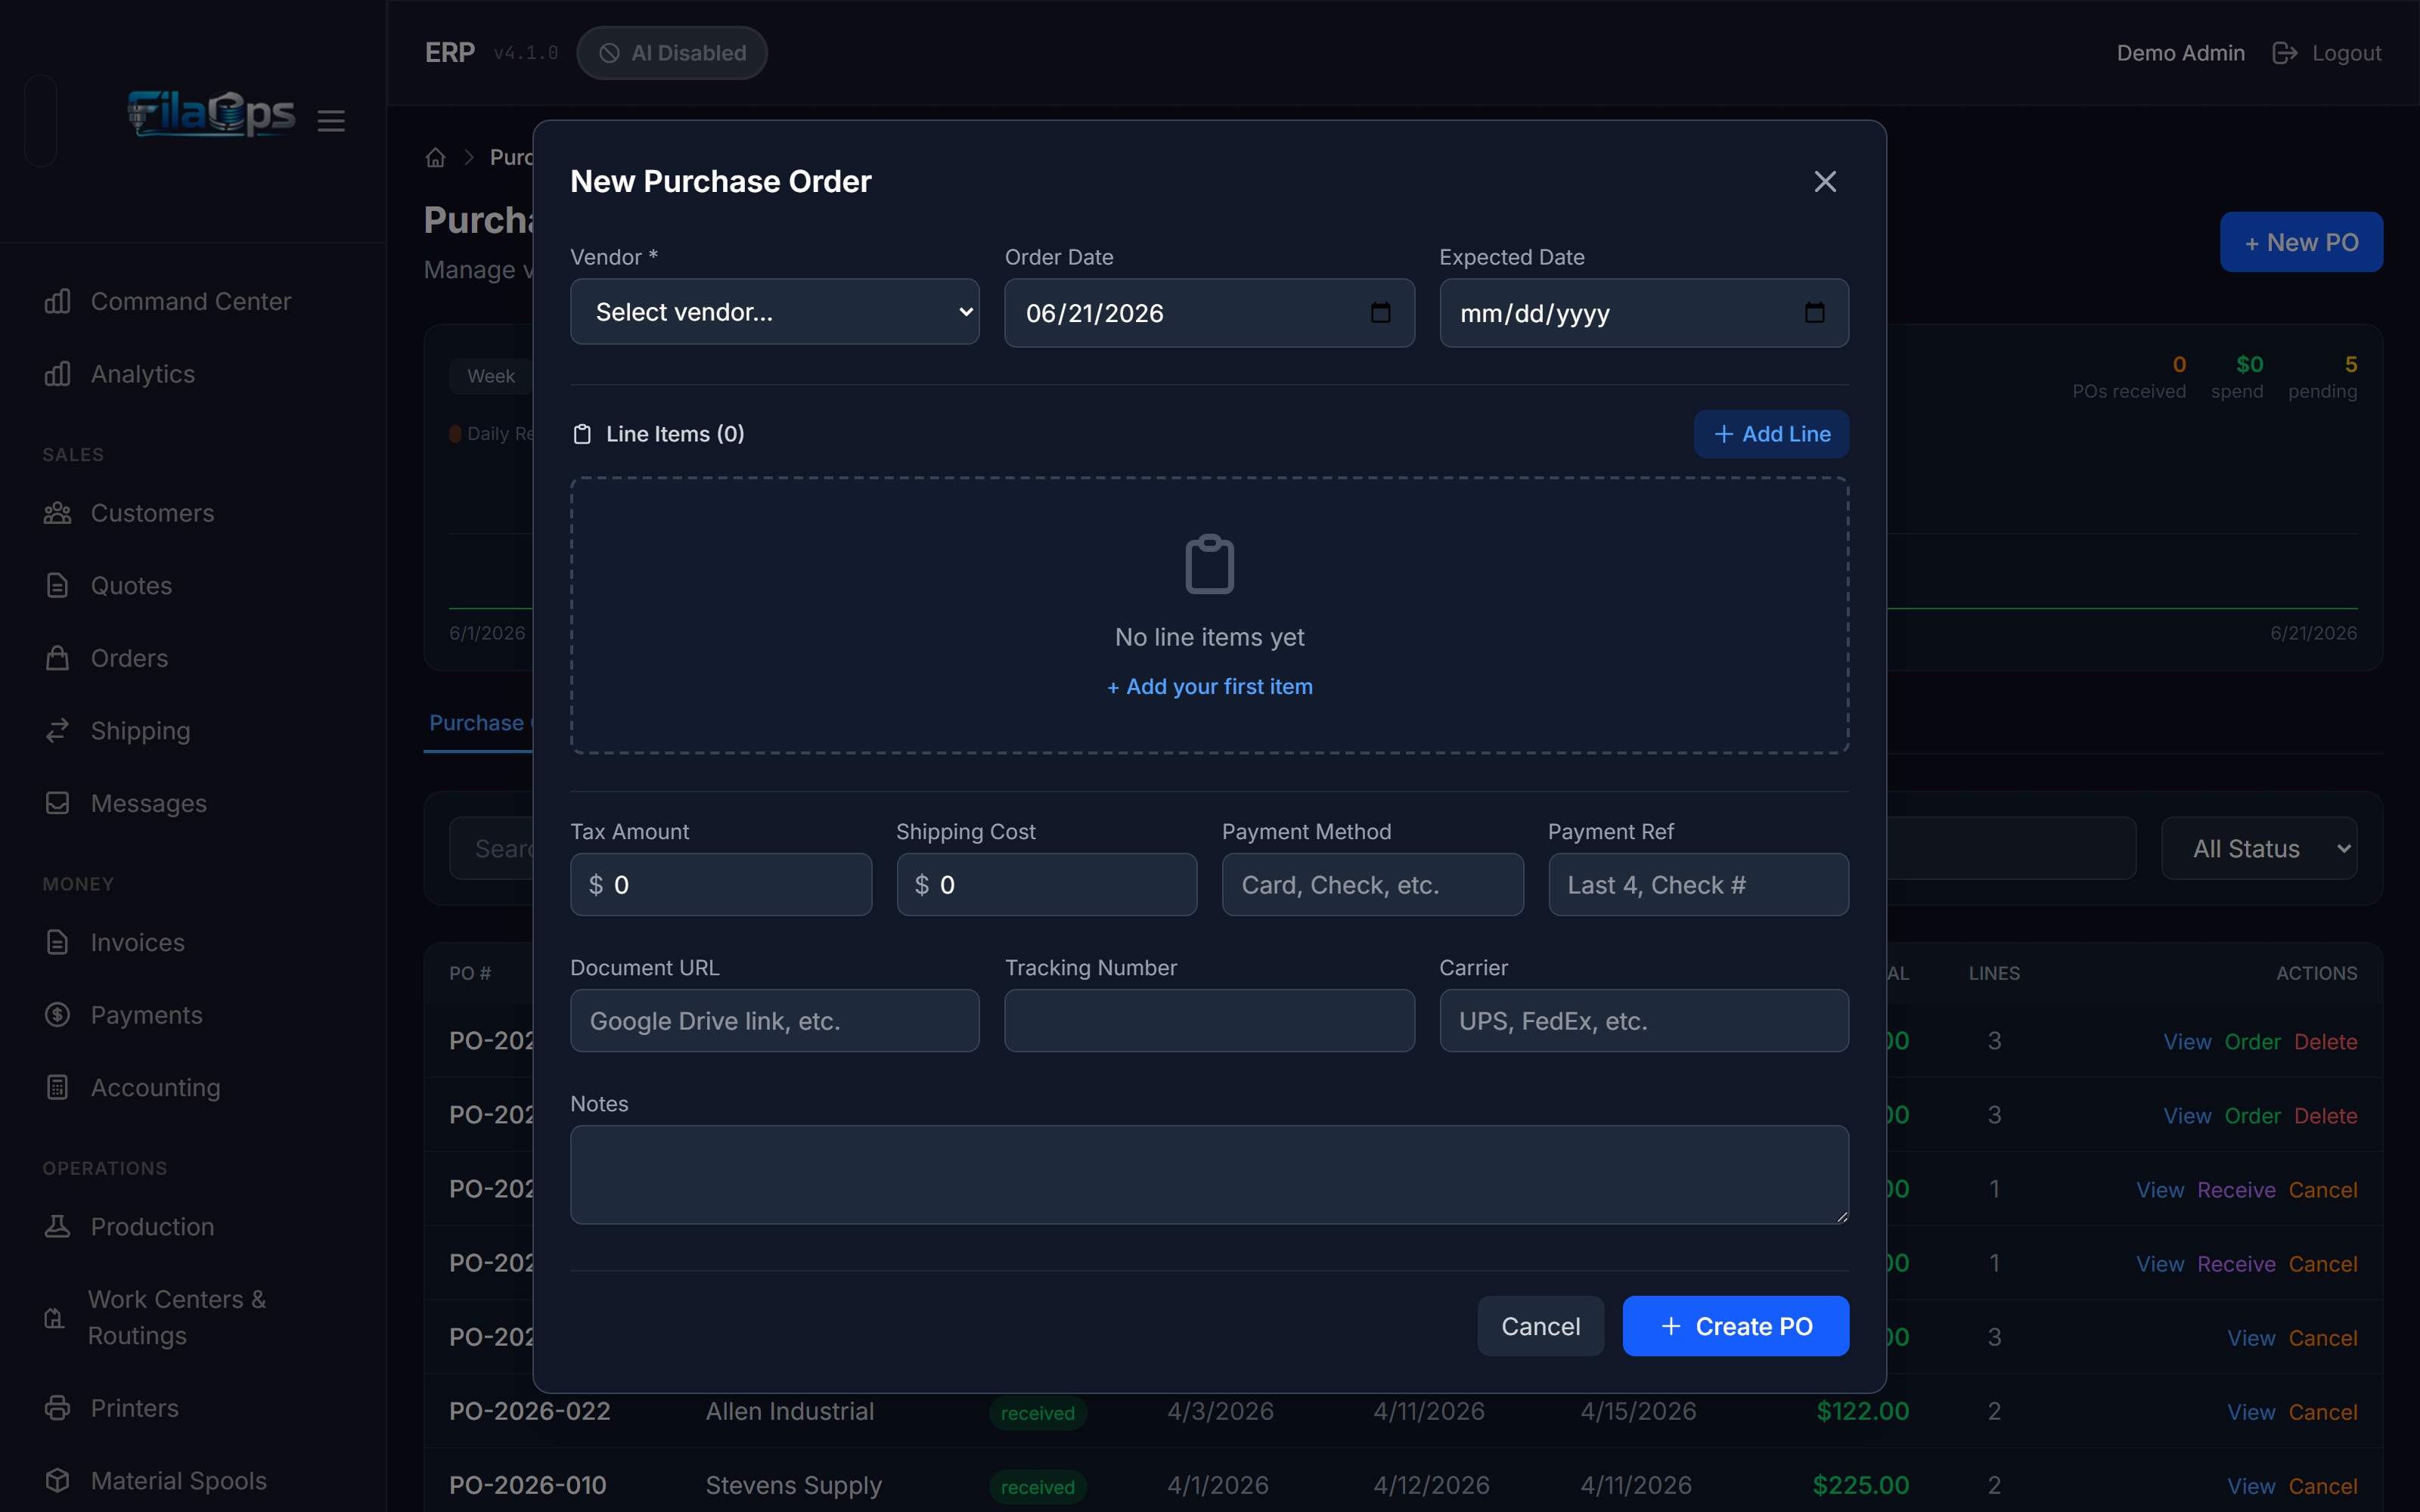Open Customers in the sidebar
Viewport: 2420px width, 1512px height.
(x=152, y=513)
